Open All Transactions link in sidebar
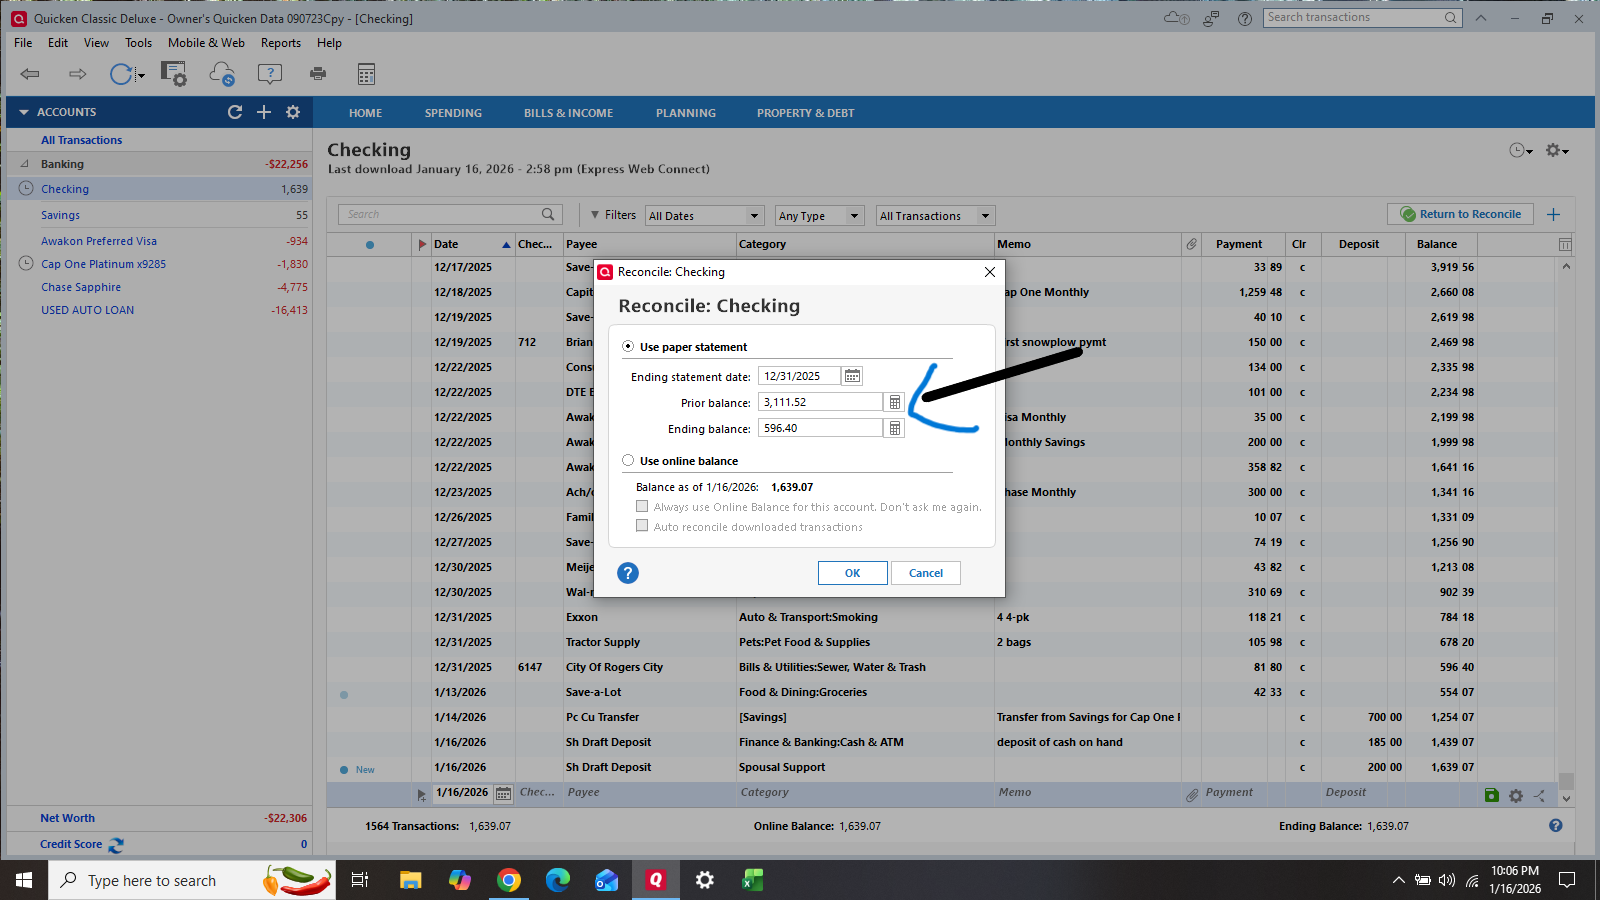This screenshot has height=900, width=1600. tap(81, 140)
